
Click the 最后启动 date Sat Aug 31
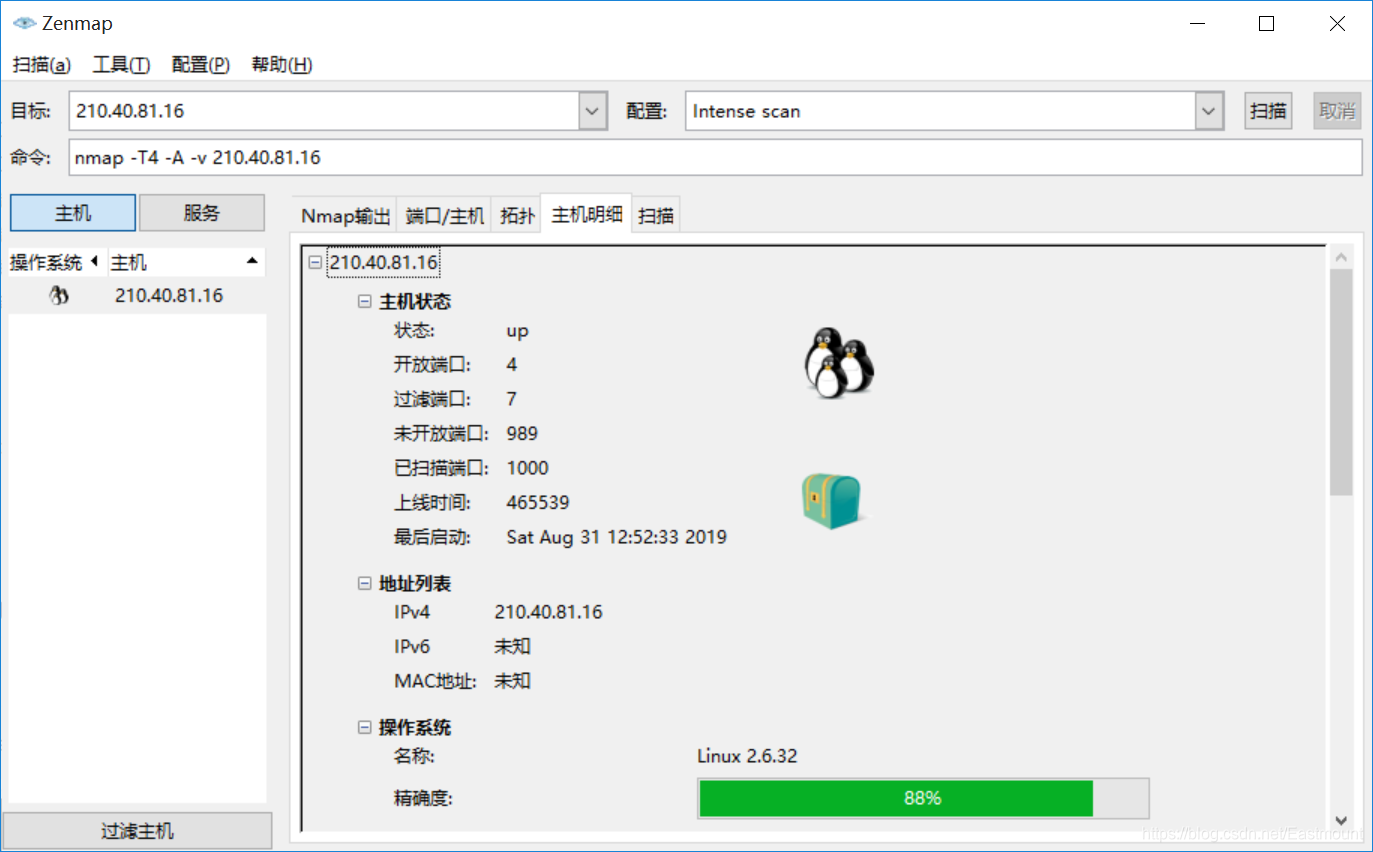point(617,537)
